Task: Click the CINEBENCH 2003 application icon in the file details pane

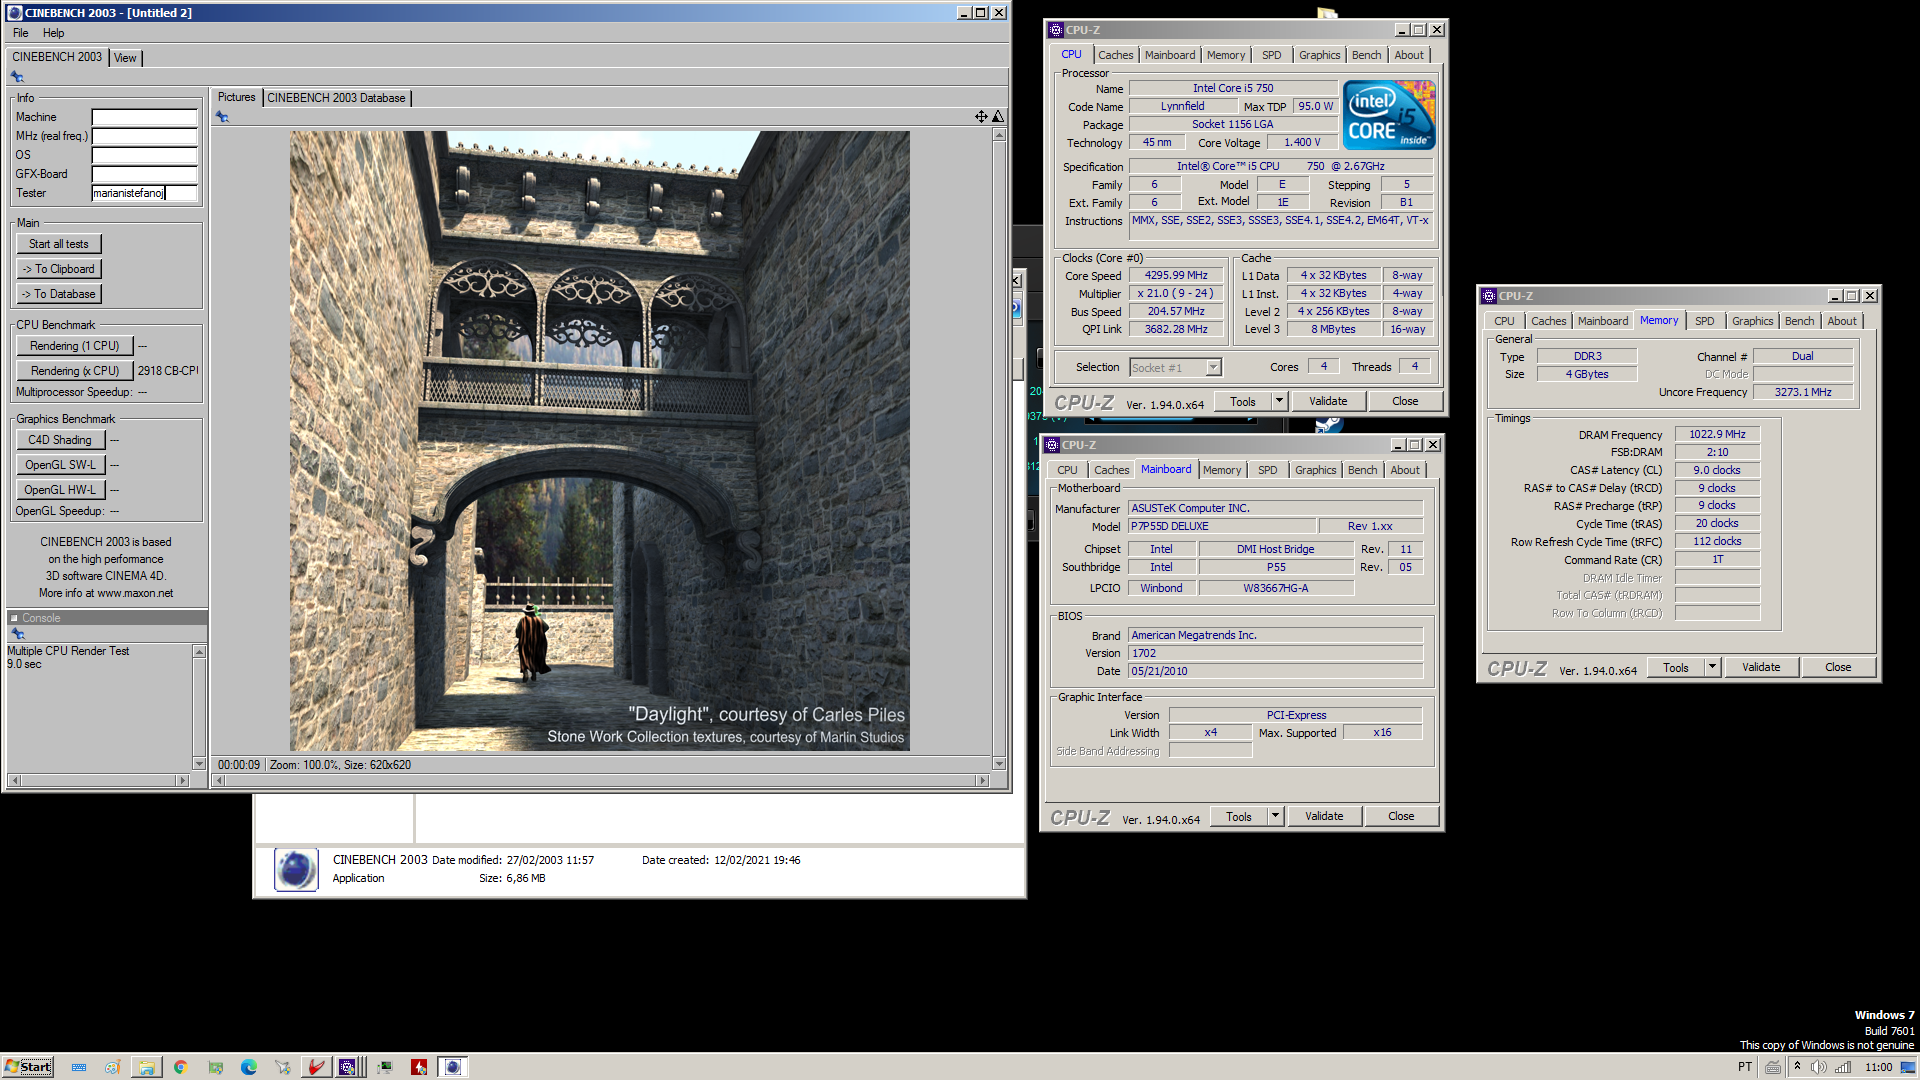Action: click(296, 869)
